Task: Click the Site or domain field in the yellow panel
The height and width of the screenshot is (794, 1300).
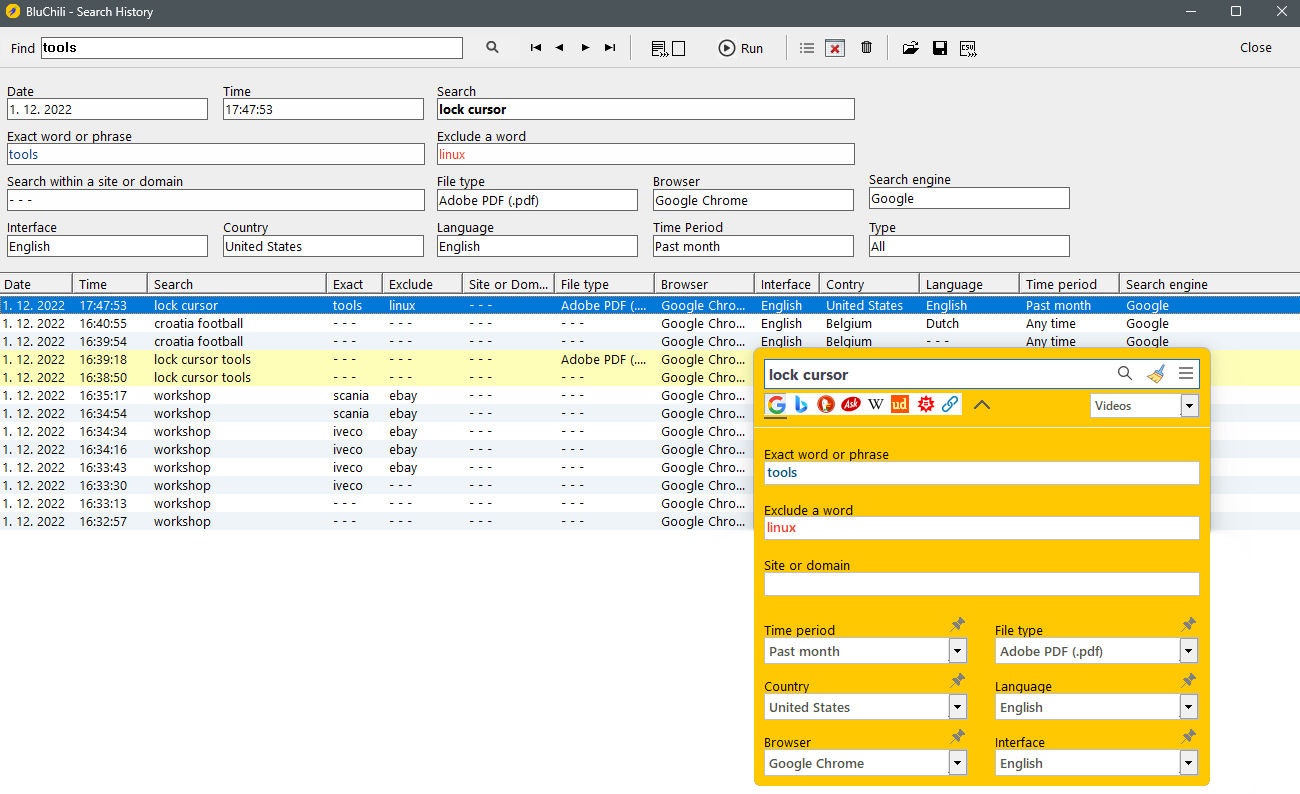Action: tap(982, 584)
